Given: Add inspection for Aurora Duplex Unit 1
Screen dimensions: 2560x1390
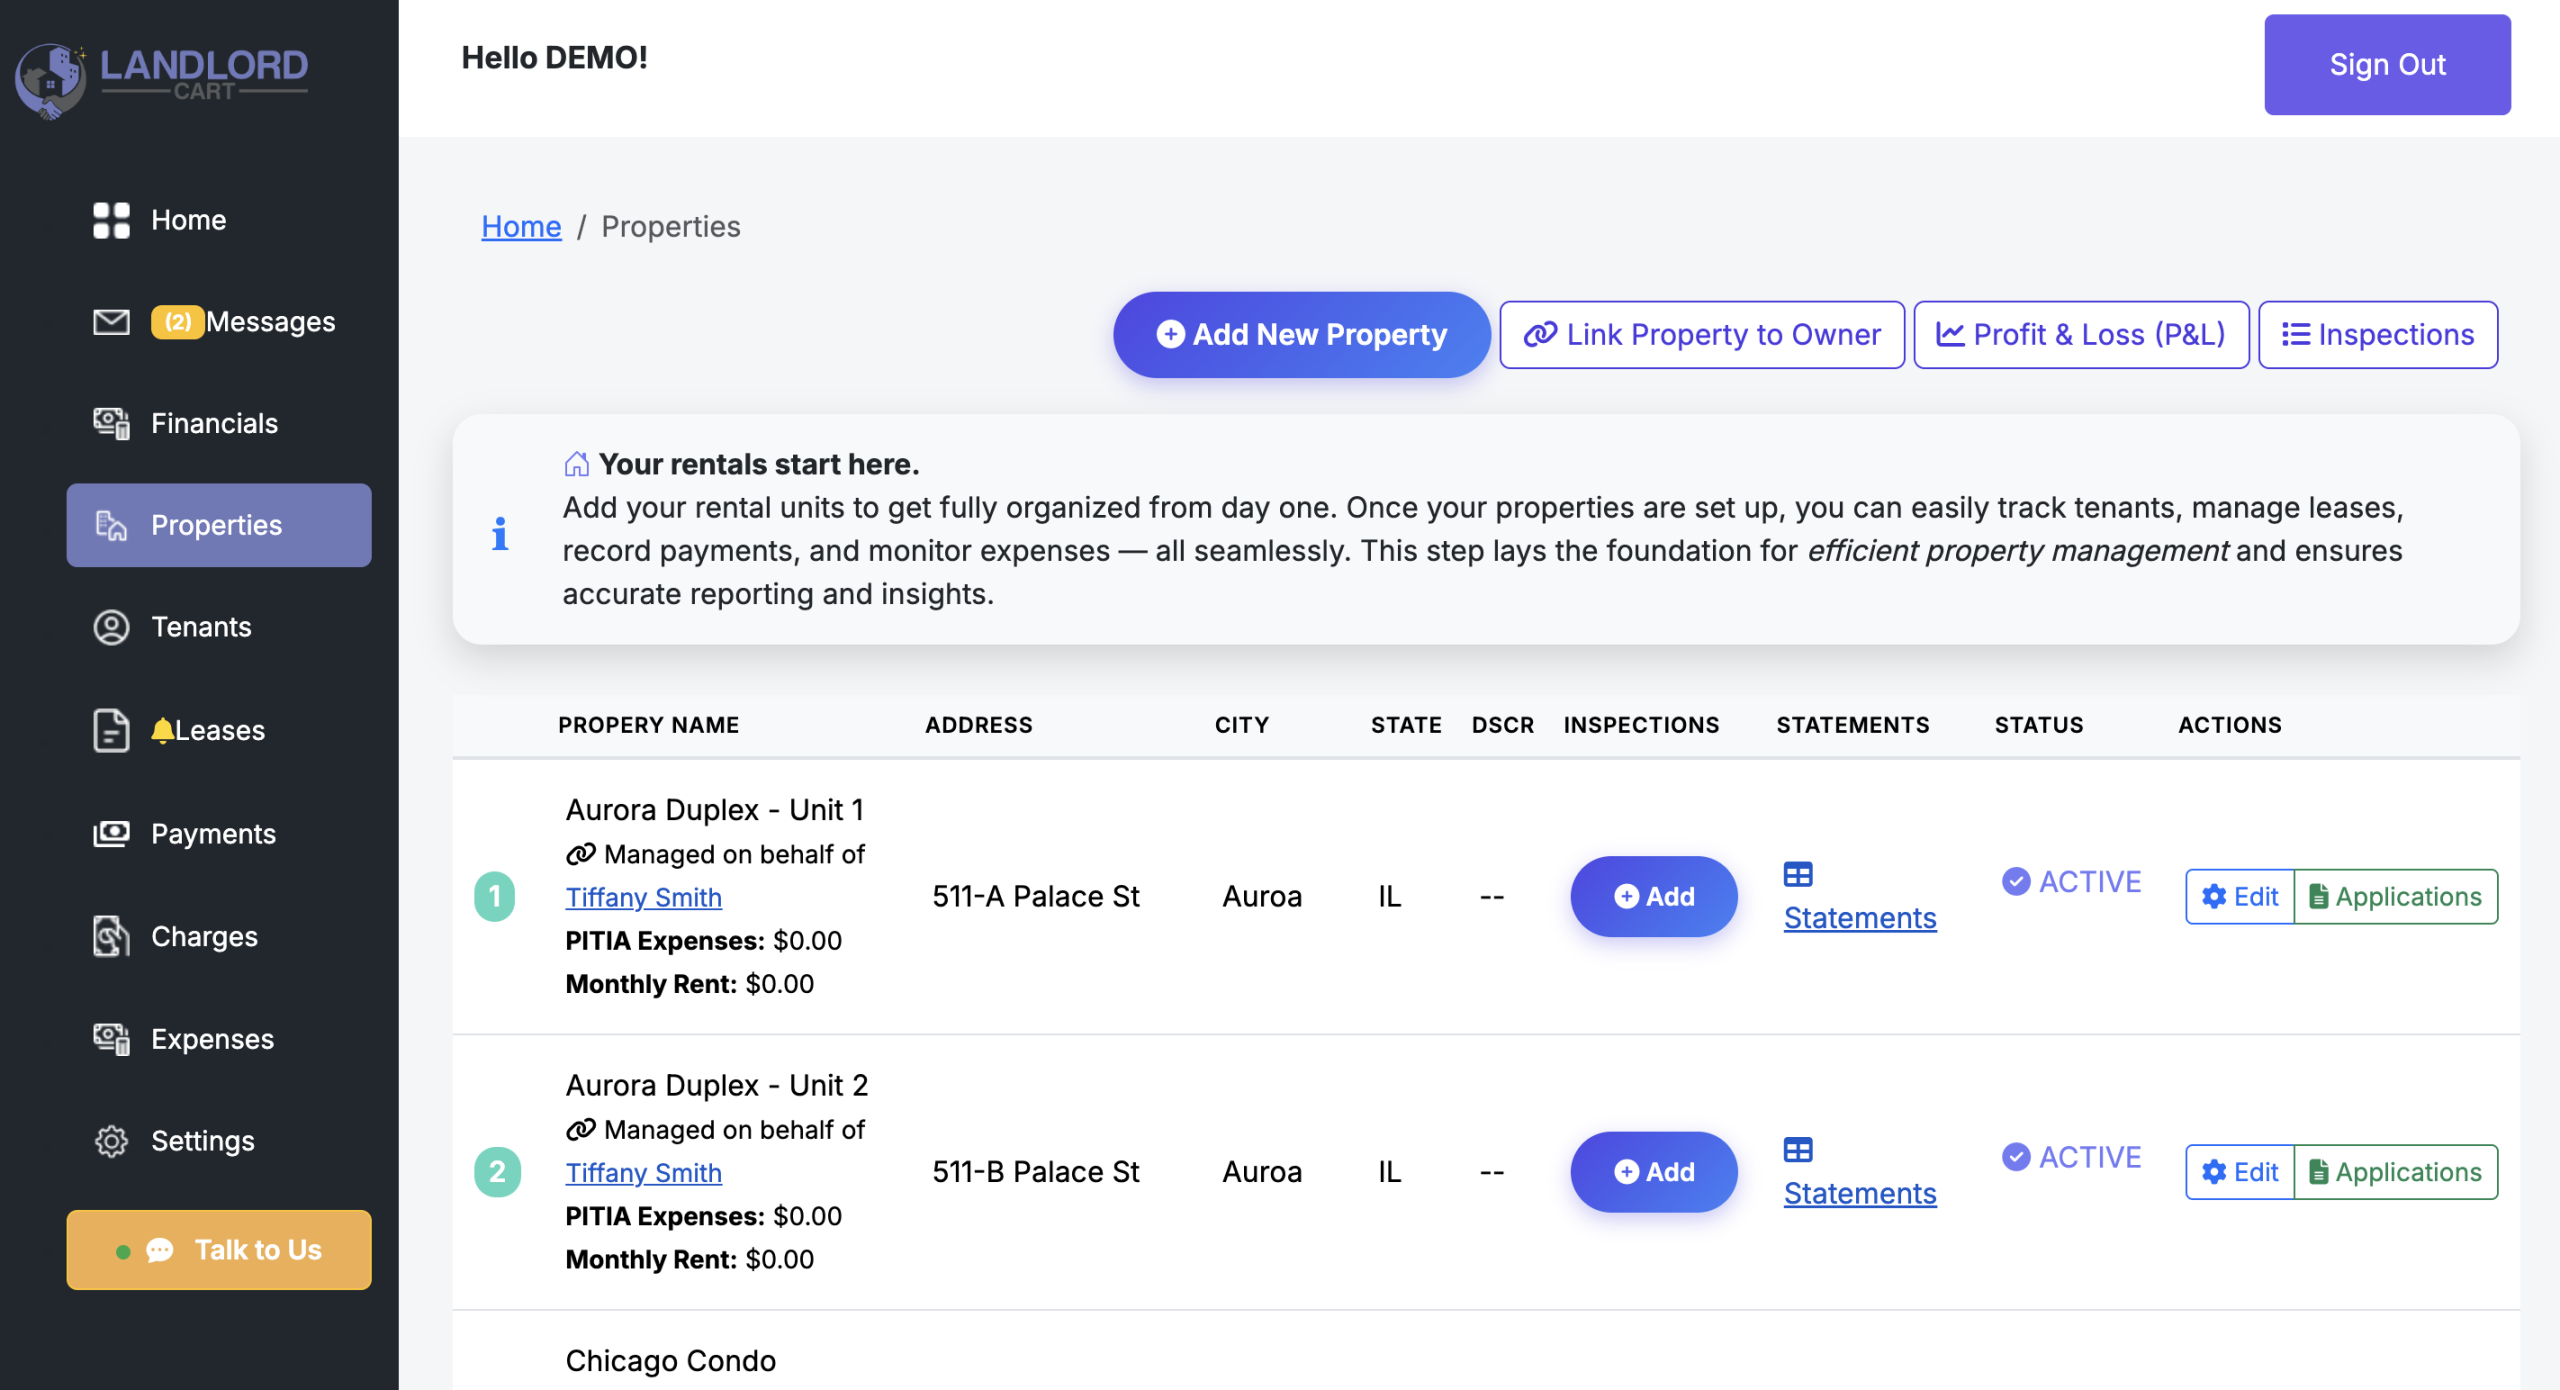Looking at the screenshot, I should (x=1653, y=896).
